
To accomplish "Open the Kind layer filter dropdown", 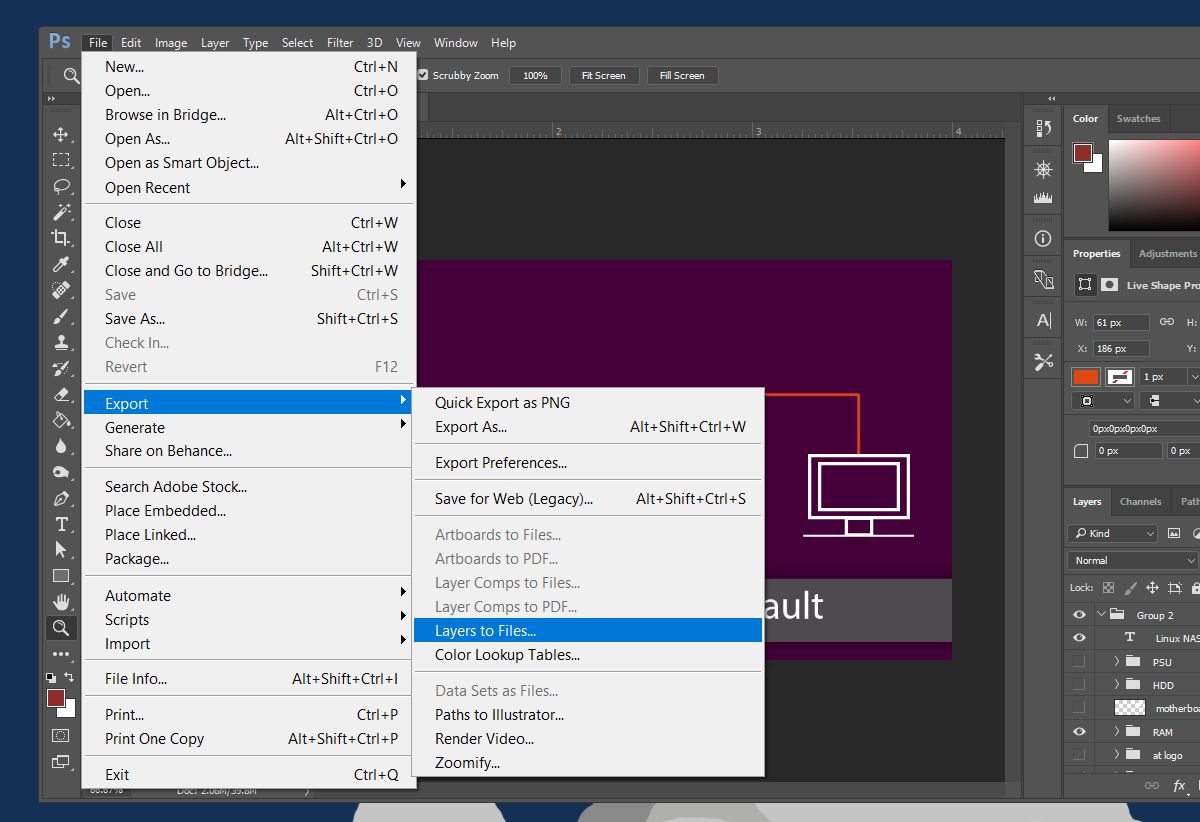I will tap(1113, 533).
